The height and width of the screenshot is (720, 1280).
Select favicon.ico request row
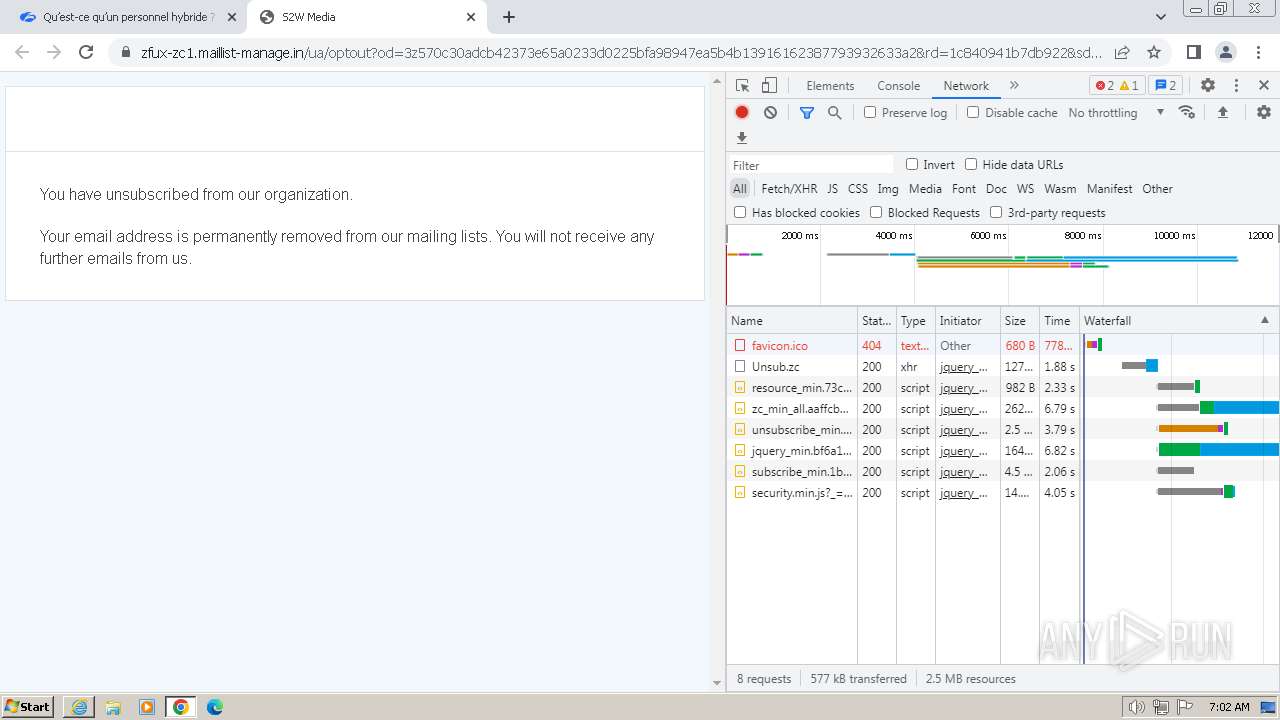click(x=1003, y=345)
